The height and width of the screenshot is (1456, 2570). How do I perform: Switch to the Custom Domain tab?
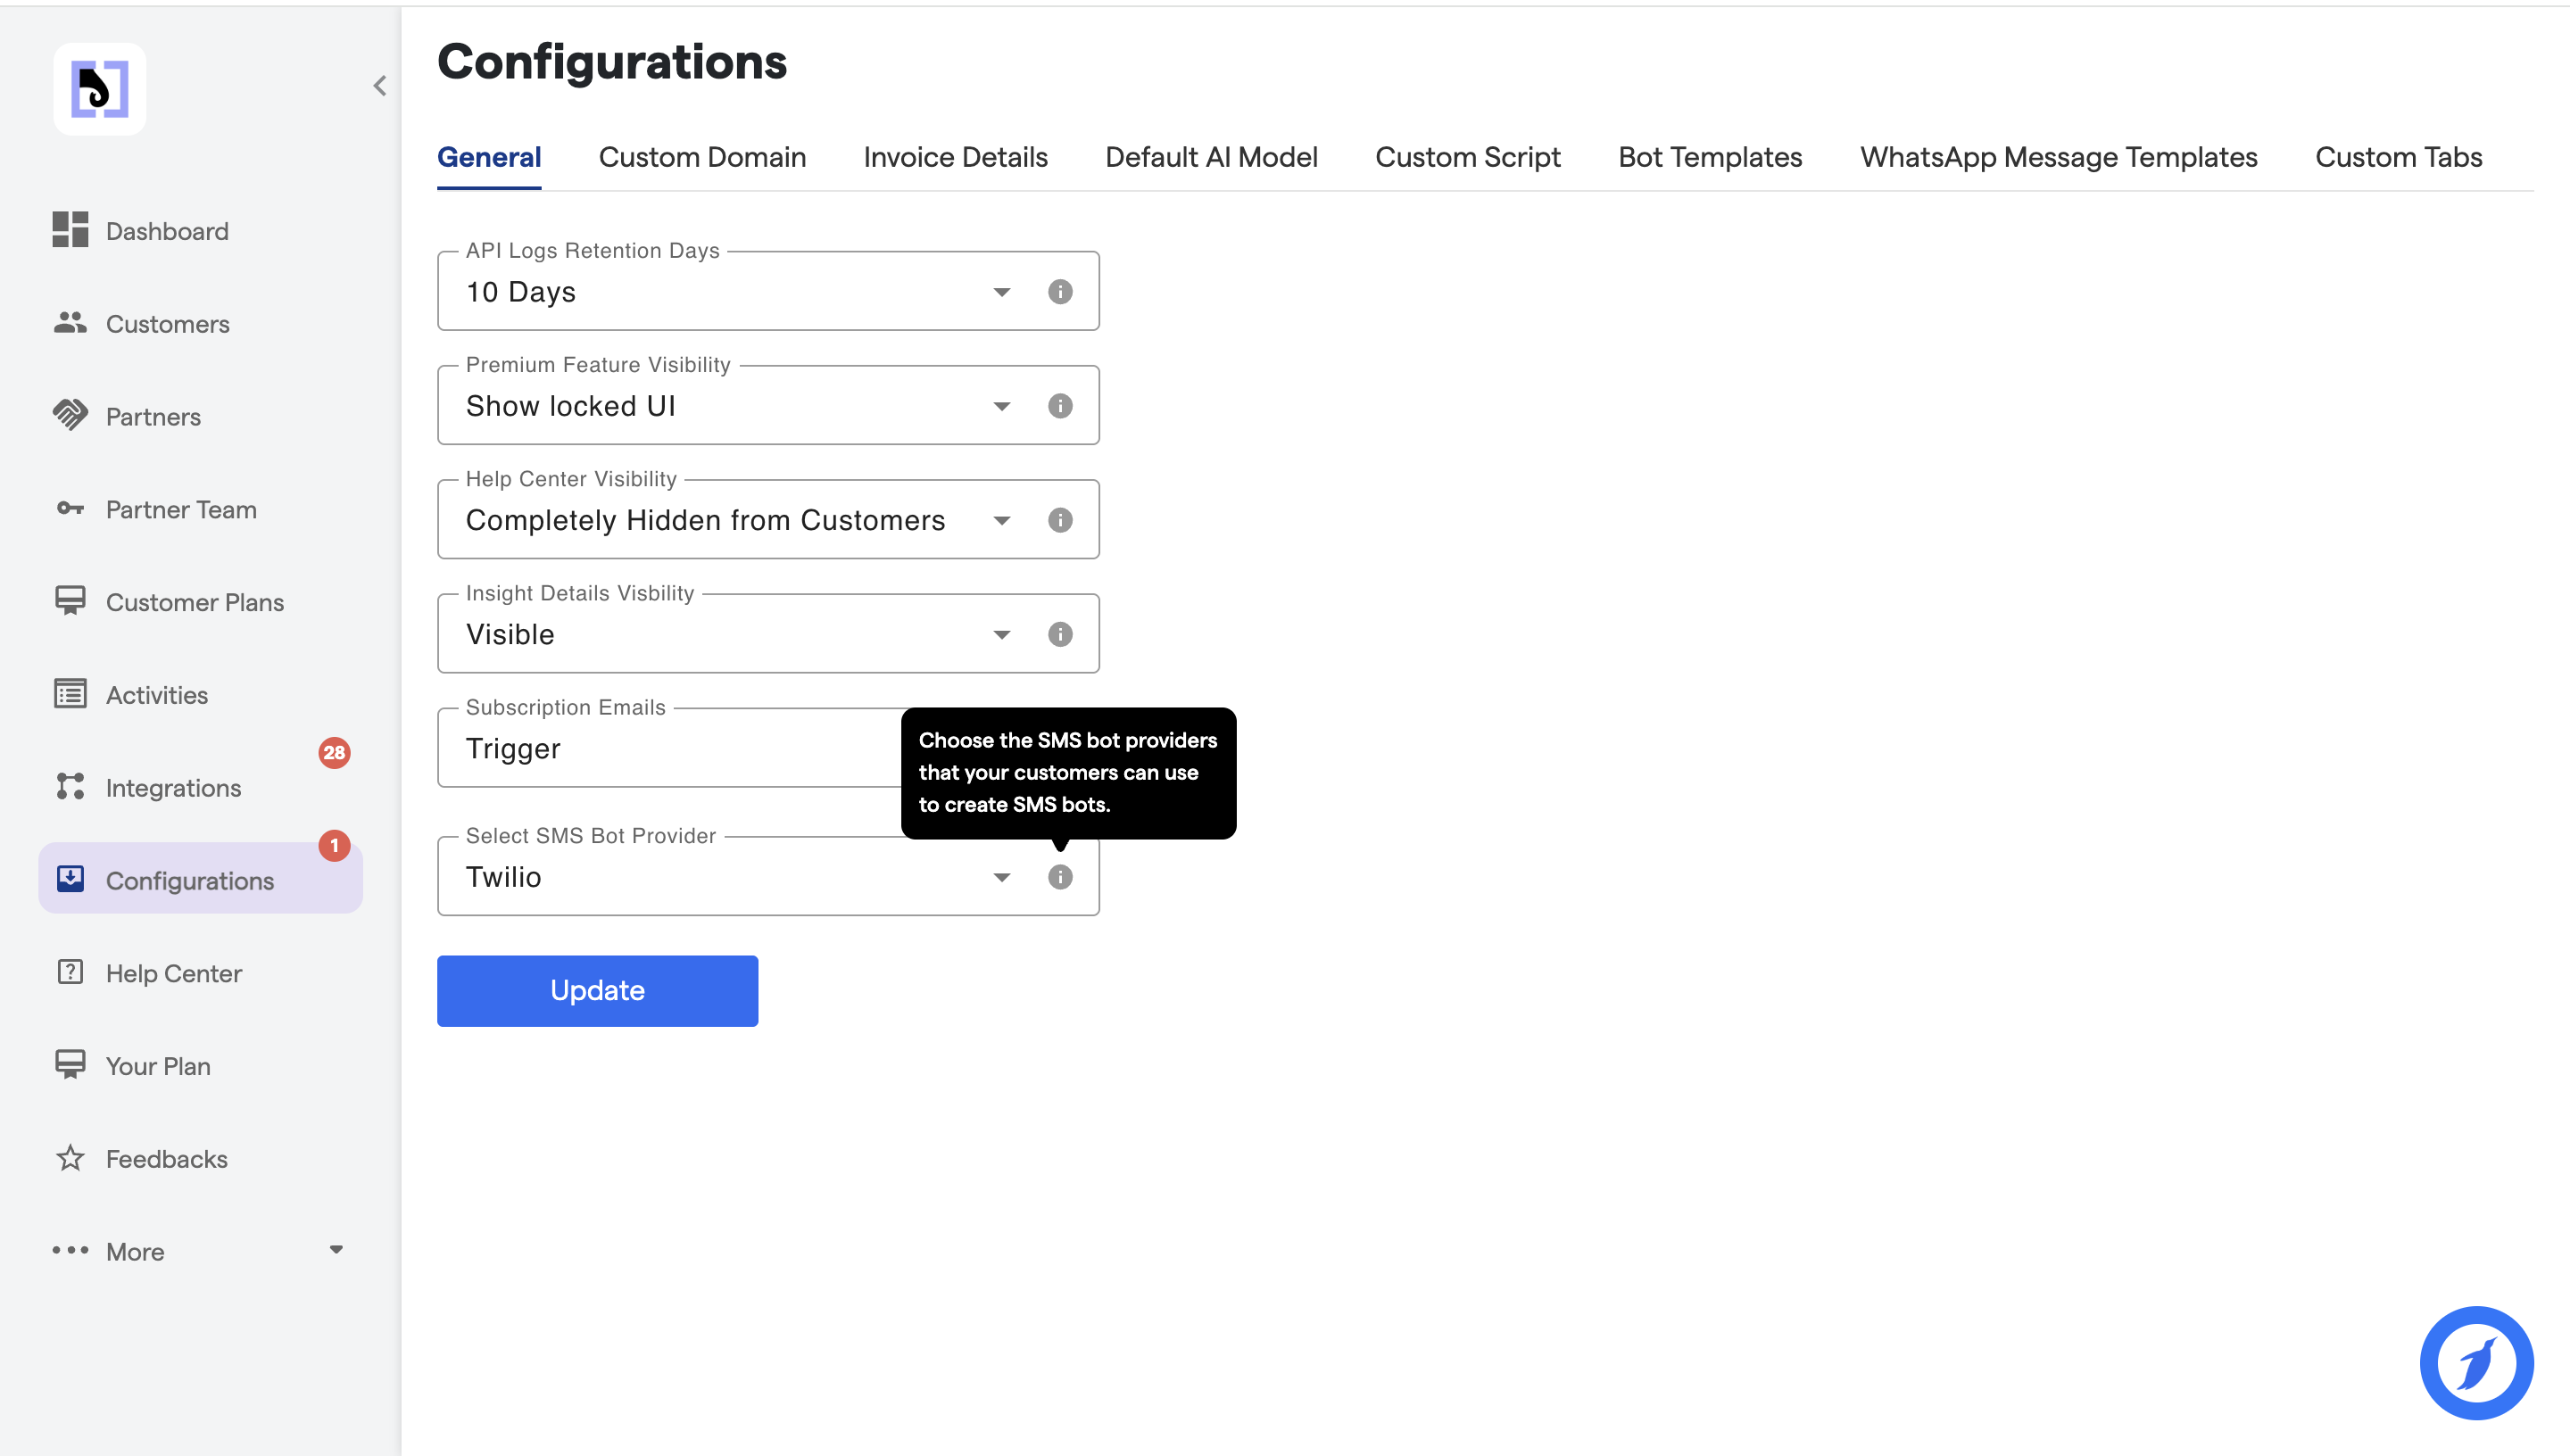[x=702, y=157]
